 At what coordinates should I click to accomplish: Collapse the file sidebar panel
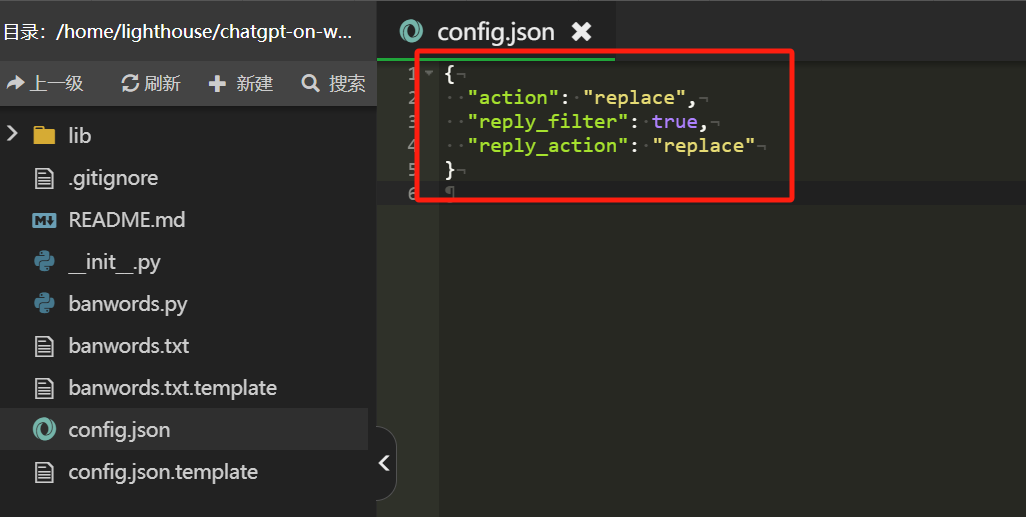click(x=384, y=463)
